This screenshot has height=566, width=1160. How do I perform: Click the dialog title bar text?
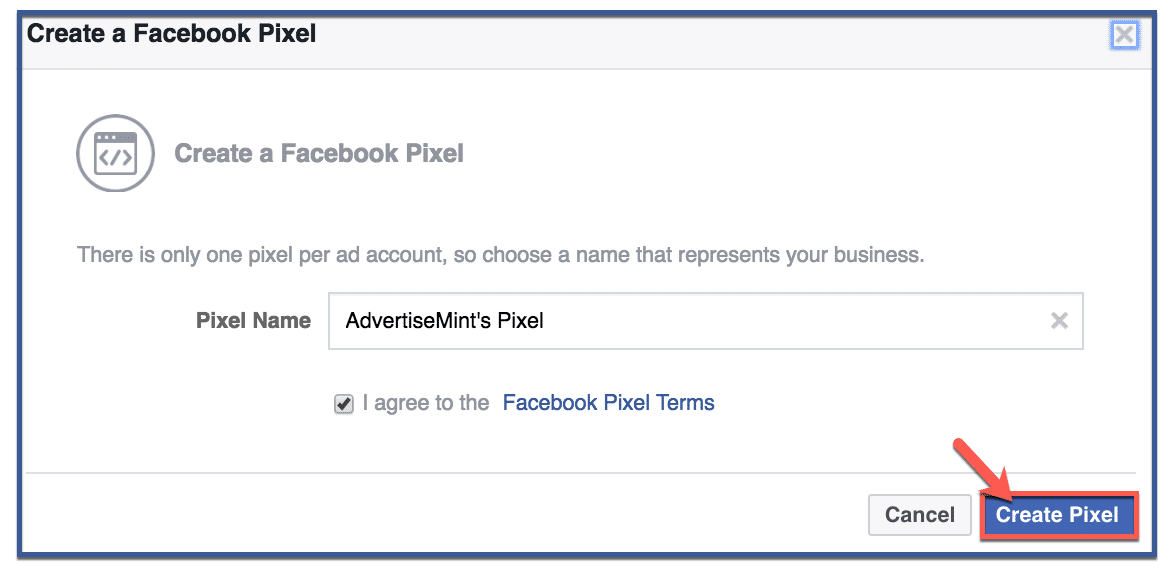[171, 34]
